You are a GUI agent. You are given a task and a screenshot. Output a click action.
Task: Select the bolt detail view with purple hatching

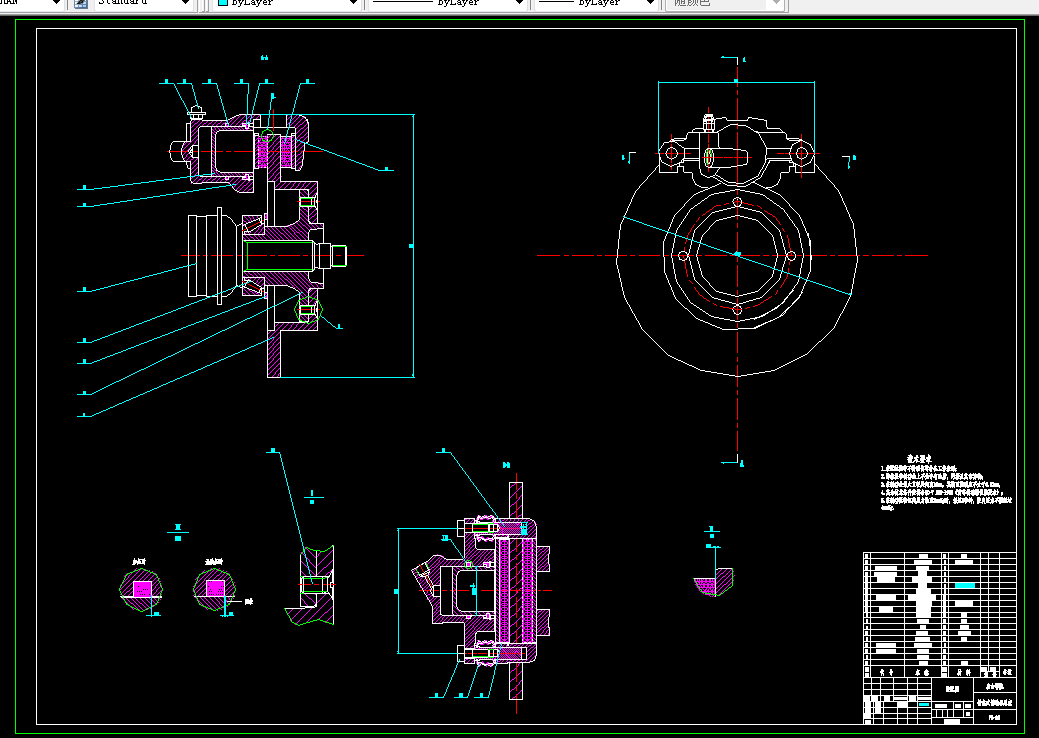click(311, 586)
